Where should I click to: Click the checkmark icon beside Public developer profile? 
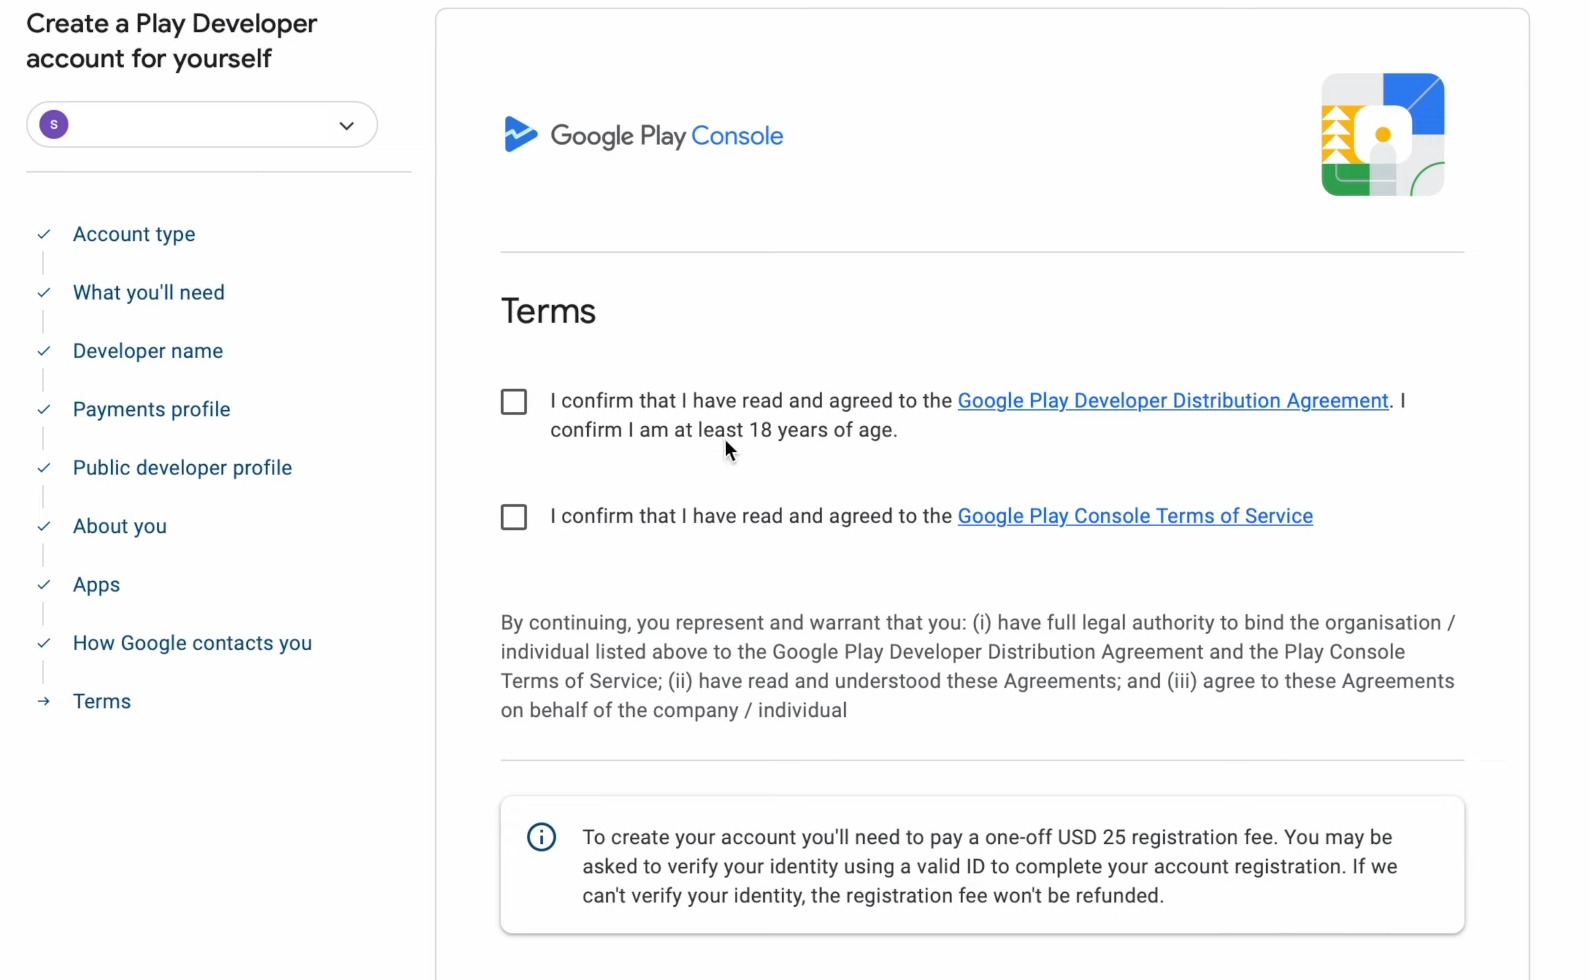pyautogui.click(x=44, y=468)
